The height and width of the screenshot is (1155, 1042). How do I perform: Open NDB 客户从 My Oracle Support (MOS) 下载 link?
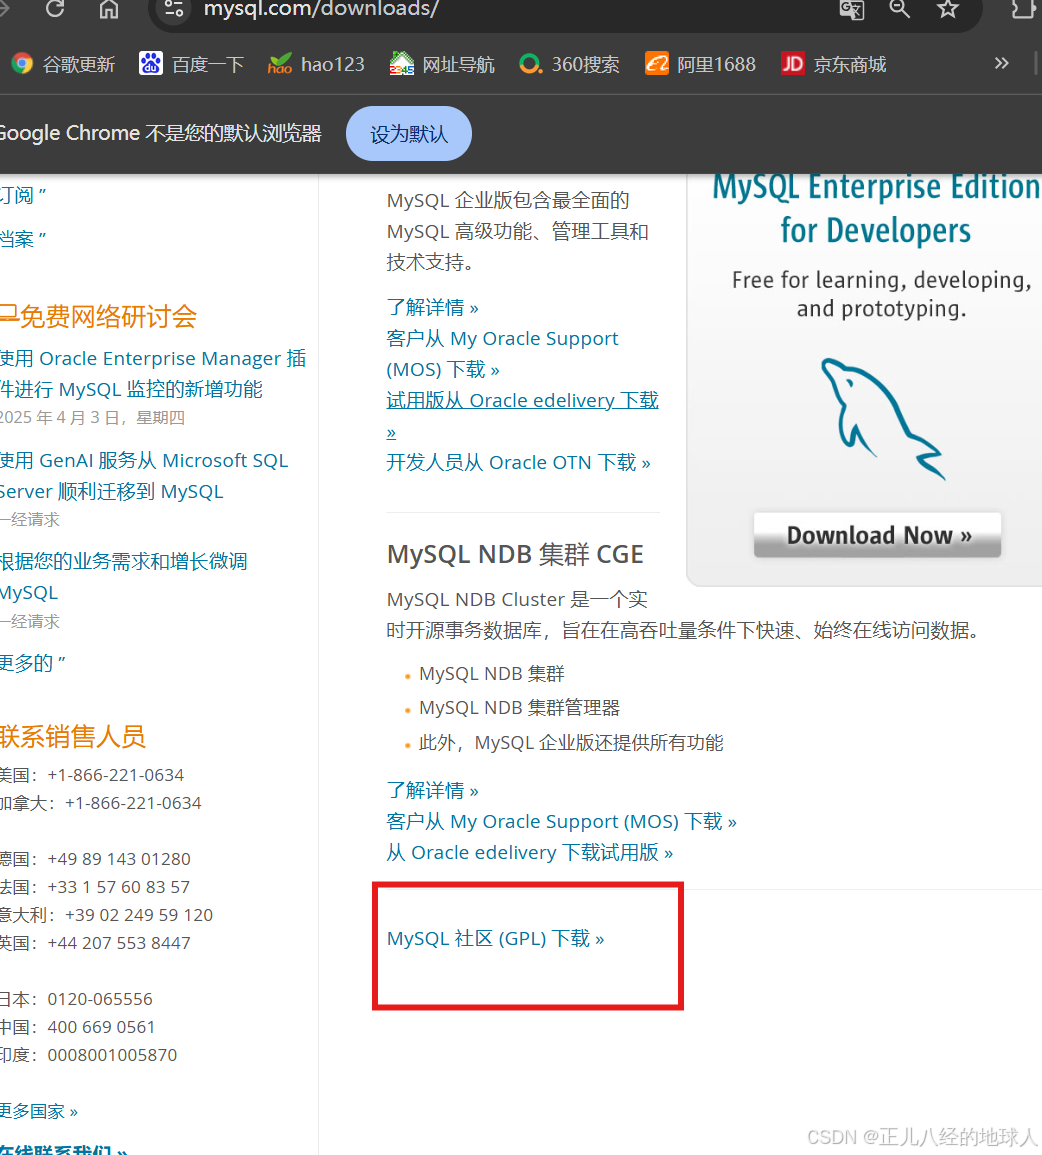pyautogui.click(x=561, y=821)
